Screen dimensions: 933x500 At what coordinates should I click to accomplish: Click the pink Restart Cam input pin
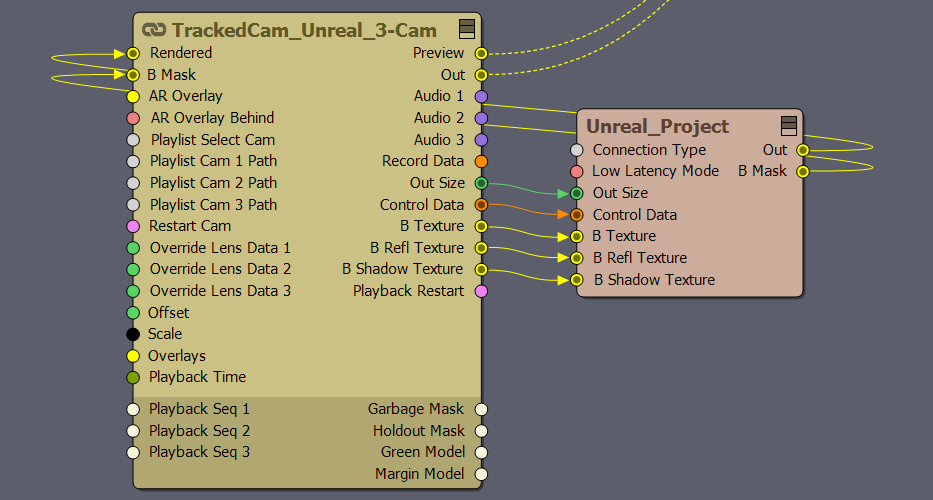click(x=133, y=226)
